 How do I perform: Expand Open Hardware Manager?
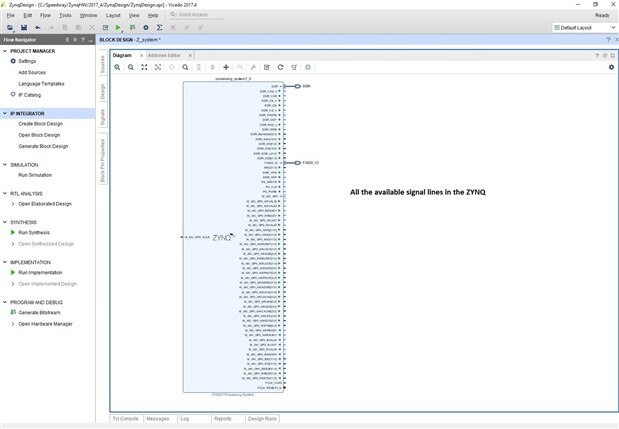pyautogui.click(x=13, y=324)
